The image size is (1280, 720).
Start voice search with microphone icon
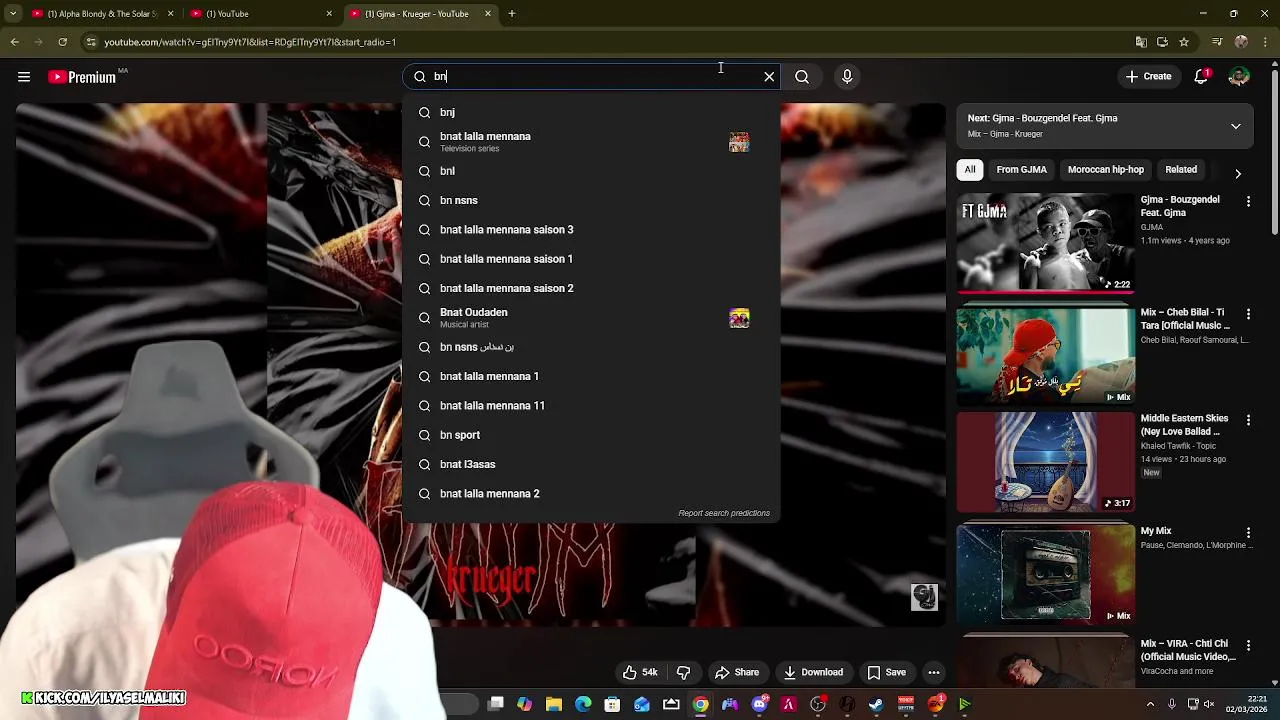(x=847, y=77)
